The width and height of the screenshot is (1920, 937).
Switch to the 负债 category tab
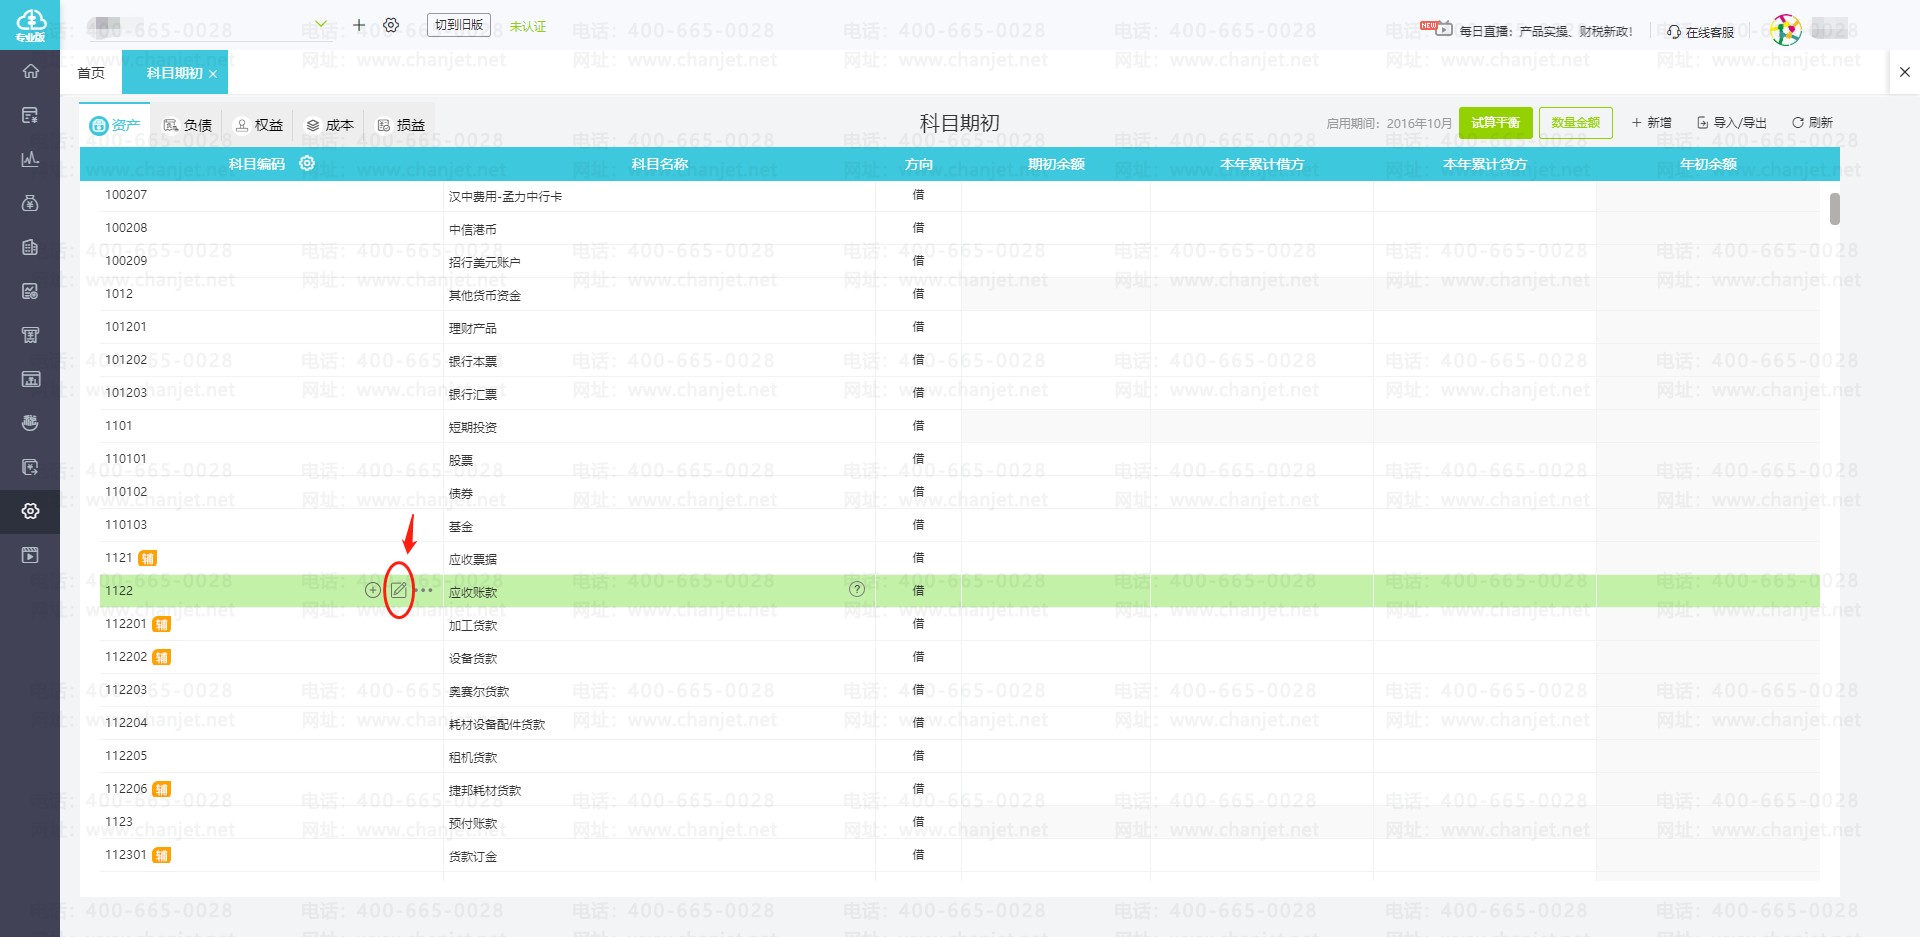[x=188, y=125]
